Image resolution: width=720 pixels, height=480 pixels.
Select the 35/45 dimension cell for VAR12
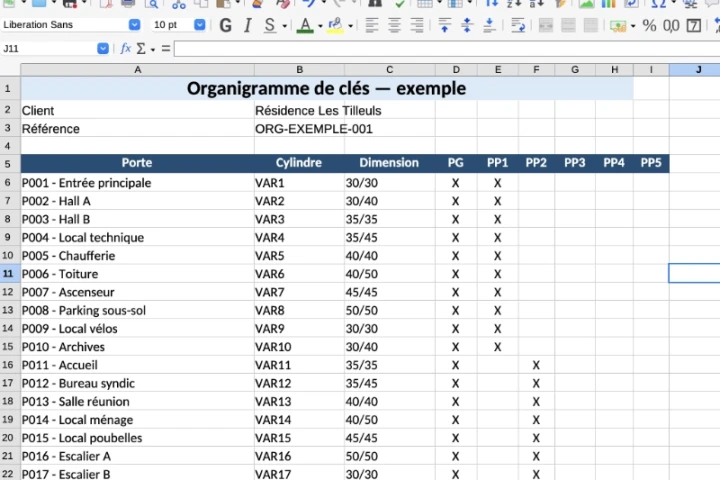[389, 384]
